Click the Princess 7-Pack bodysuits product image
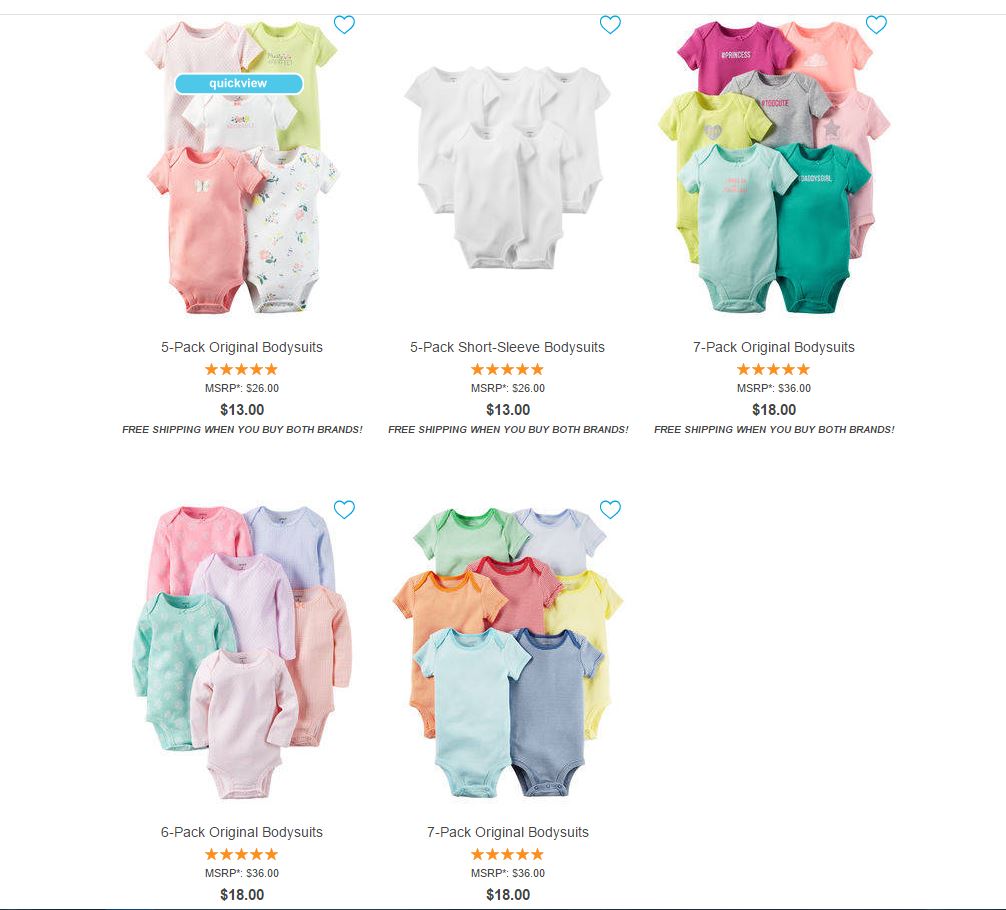 point(774,167)
